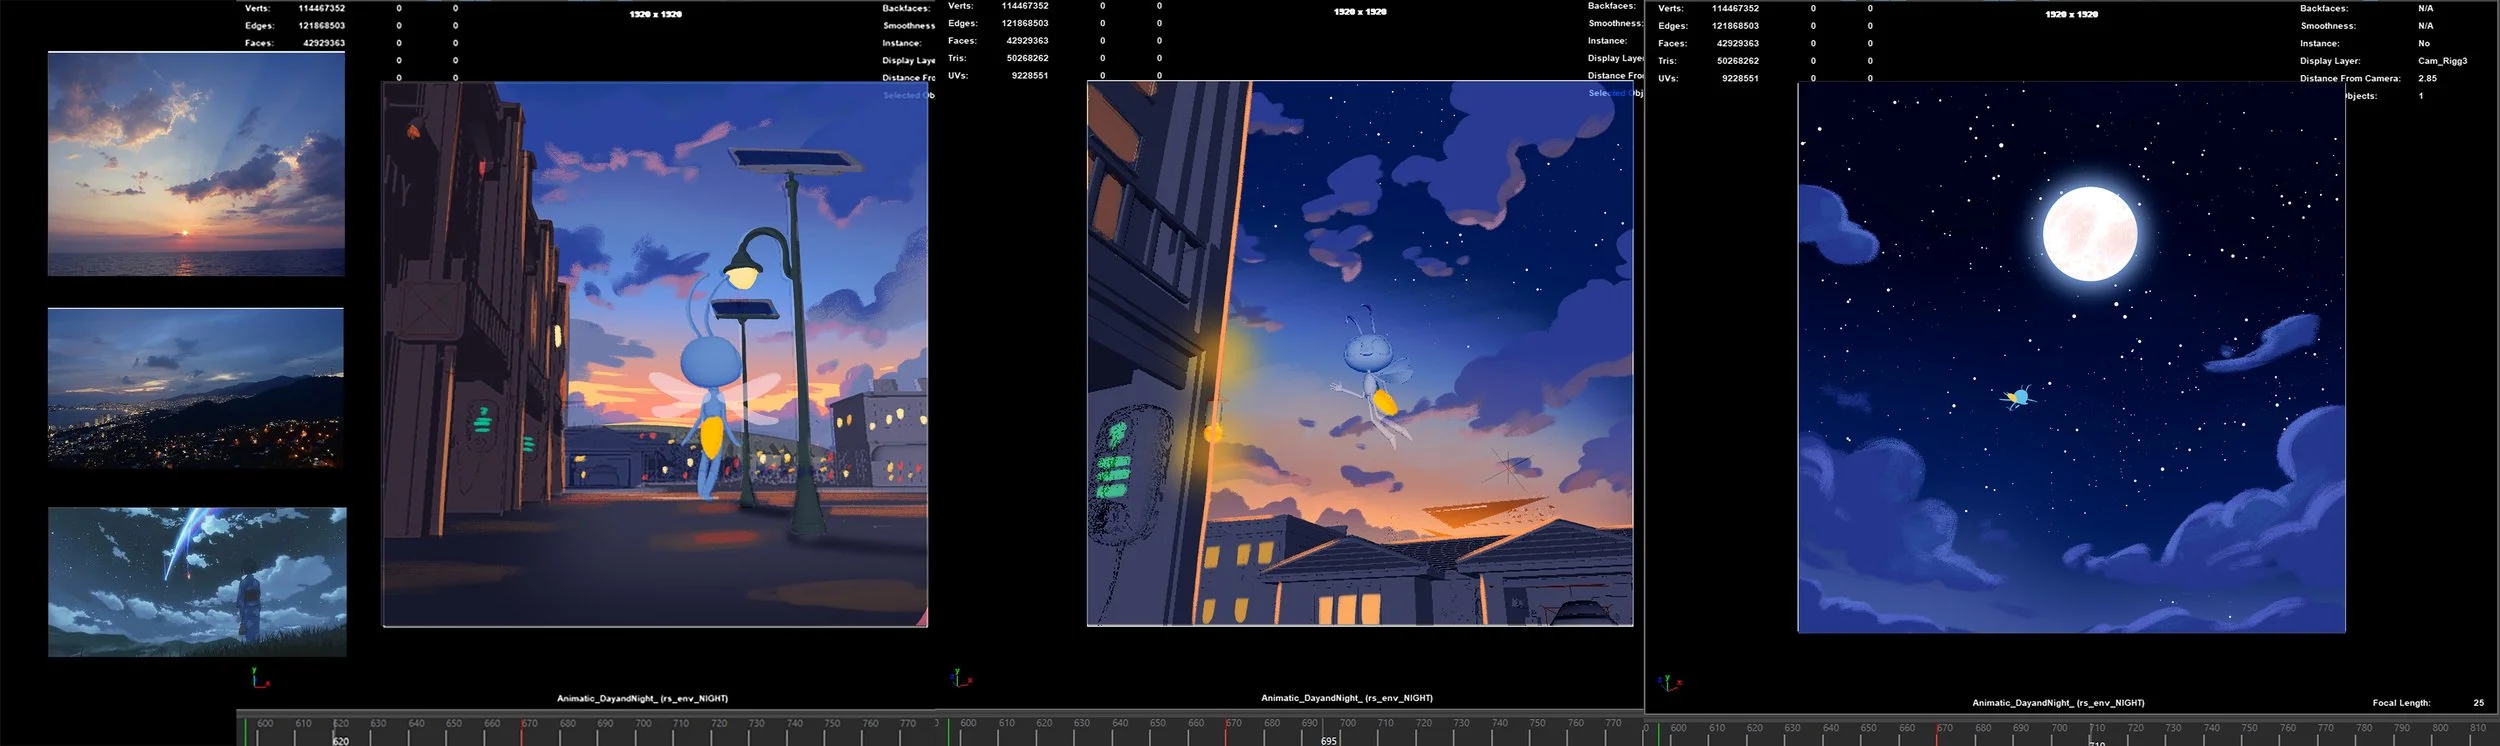Click camera name label under full moon viewport
This screenshot has width=2500, height=746.
click(x=2058, y=703)
